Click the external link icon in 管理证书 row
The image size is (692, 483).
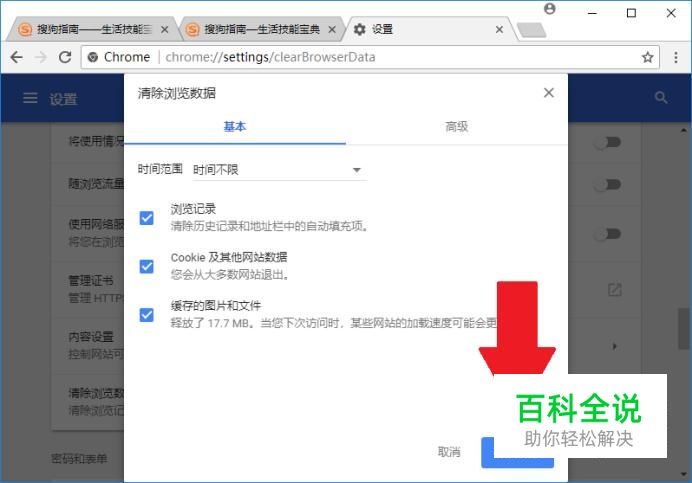614,290
